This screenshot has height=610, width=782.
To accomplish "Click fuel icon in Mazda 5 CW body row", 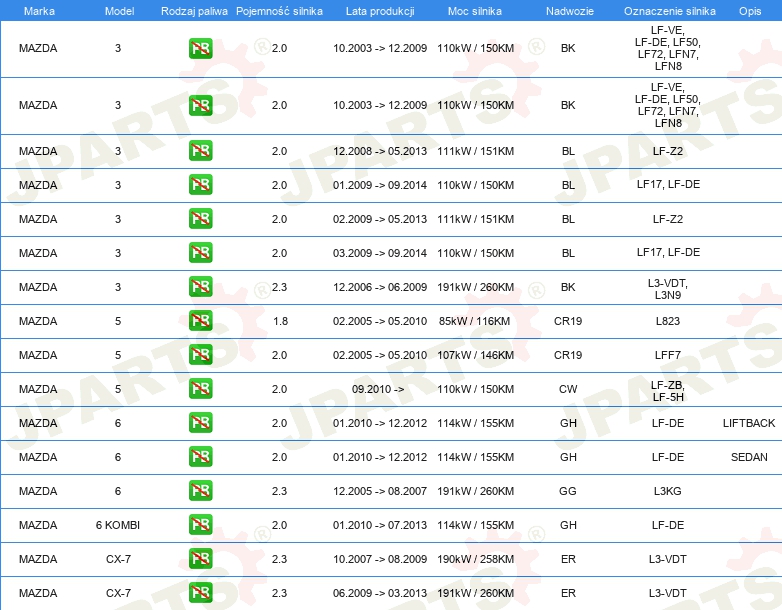I will pos(200,389).
